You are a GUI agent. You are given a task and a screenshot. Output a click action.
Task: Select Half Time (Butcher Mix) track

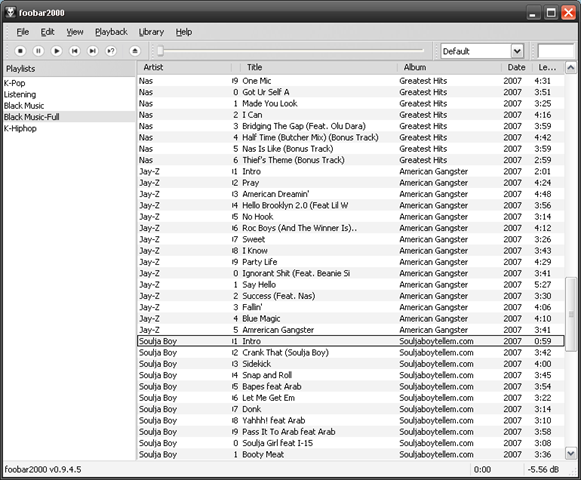click(351, 138)
